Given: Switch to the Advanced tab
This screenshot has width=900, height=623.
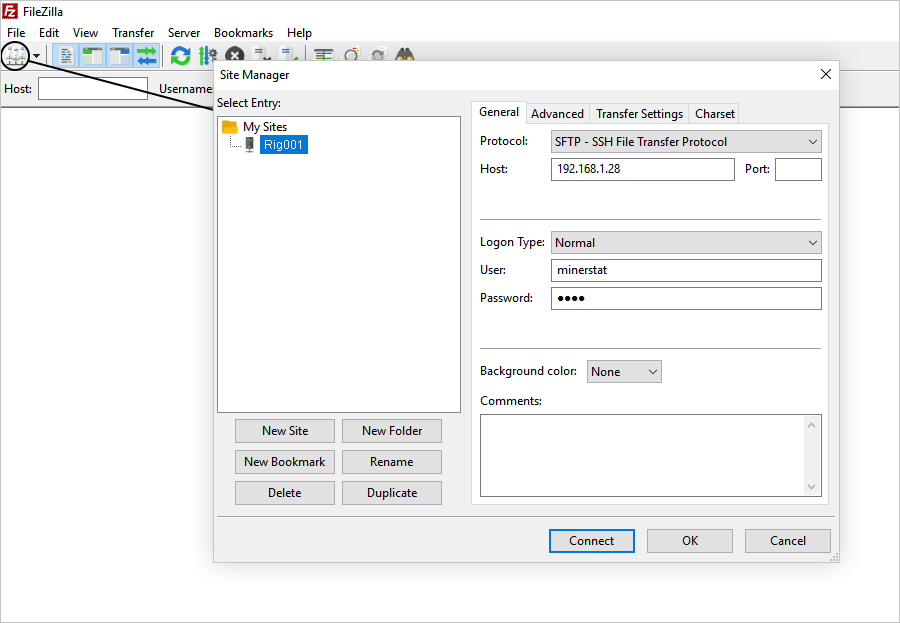Looking at the screenshot, I should [557, 114].
